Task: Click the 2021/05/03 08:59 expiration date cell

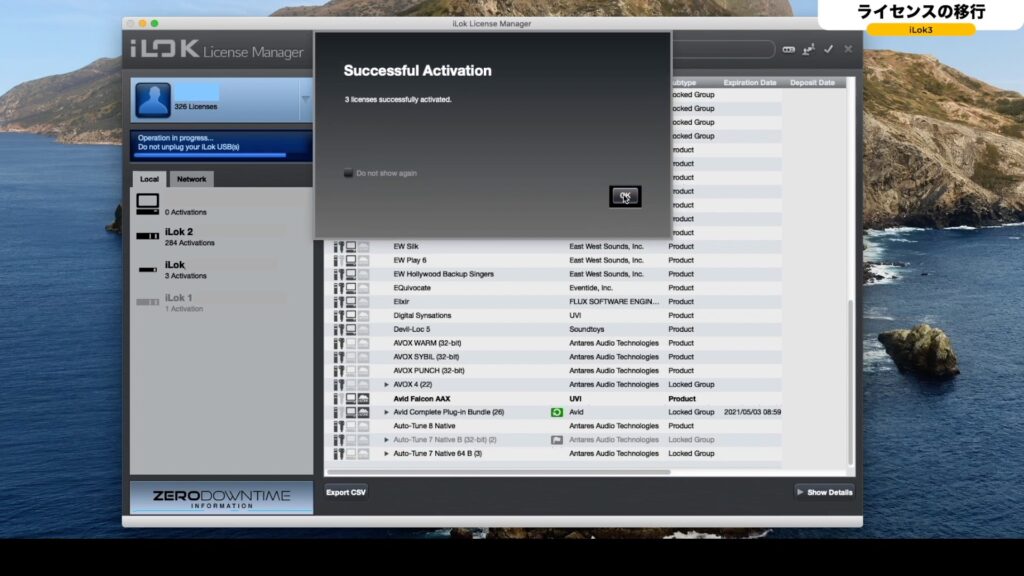Action: 752,412
